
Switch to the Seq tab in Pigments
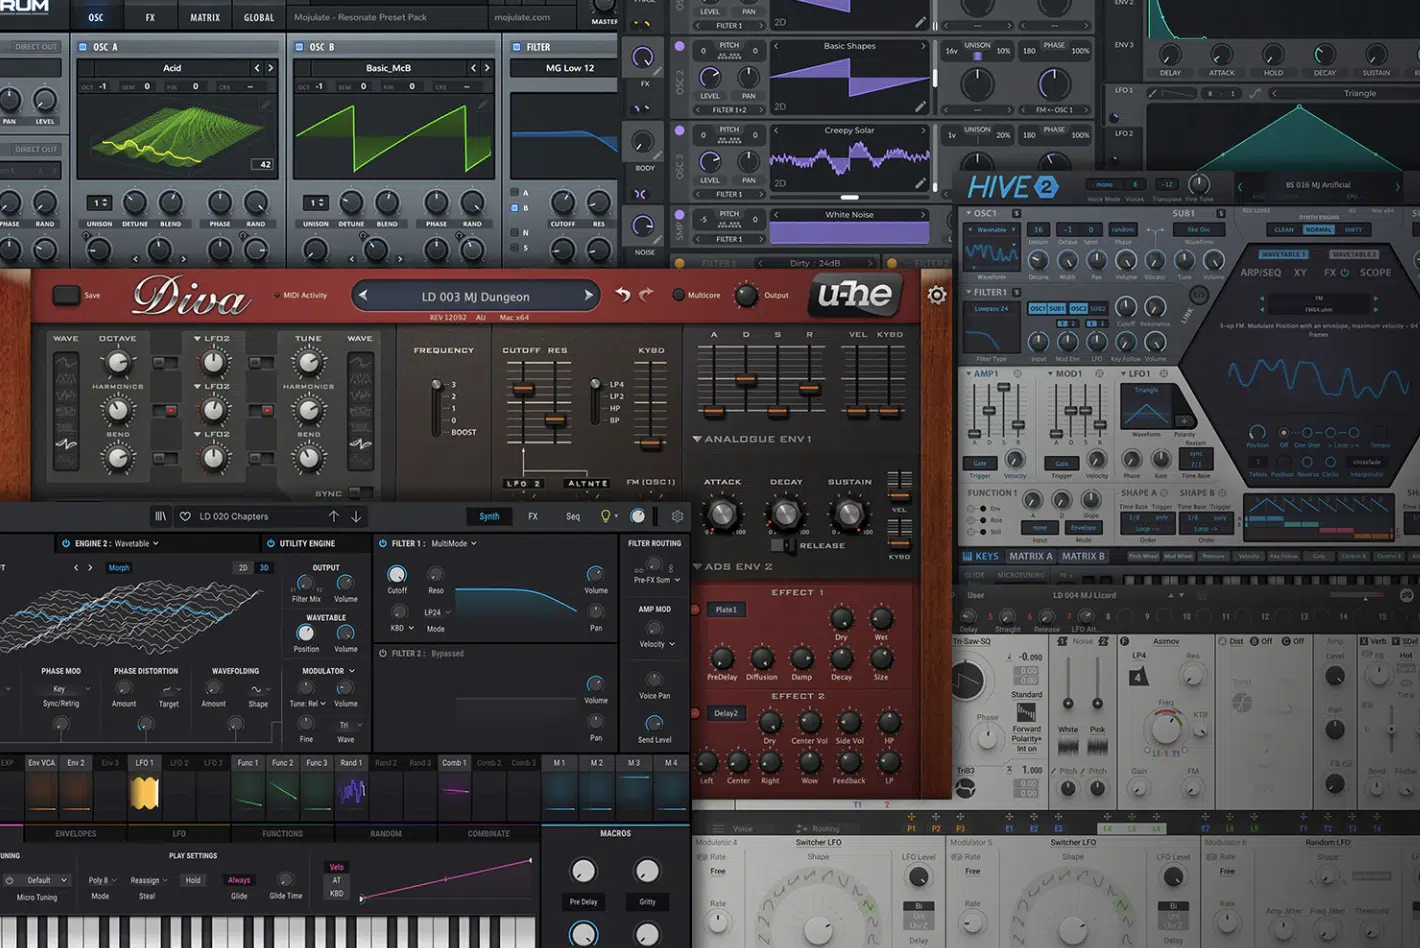point(573,516)
